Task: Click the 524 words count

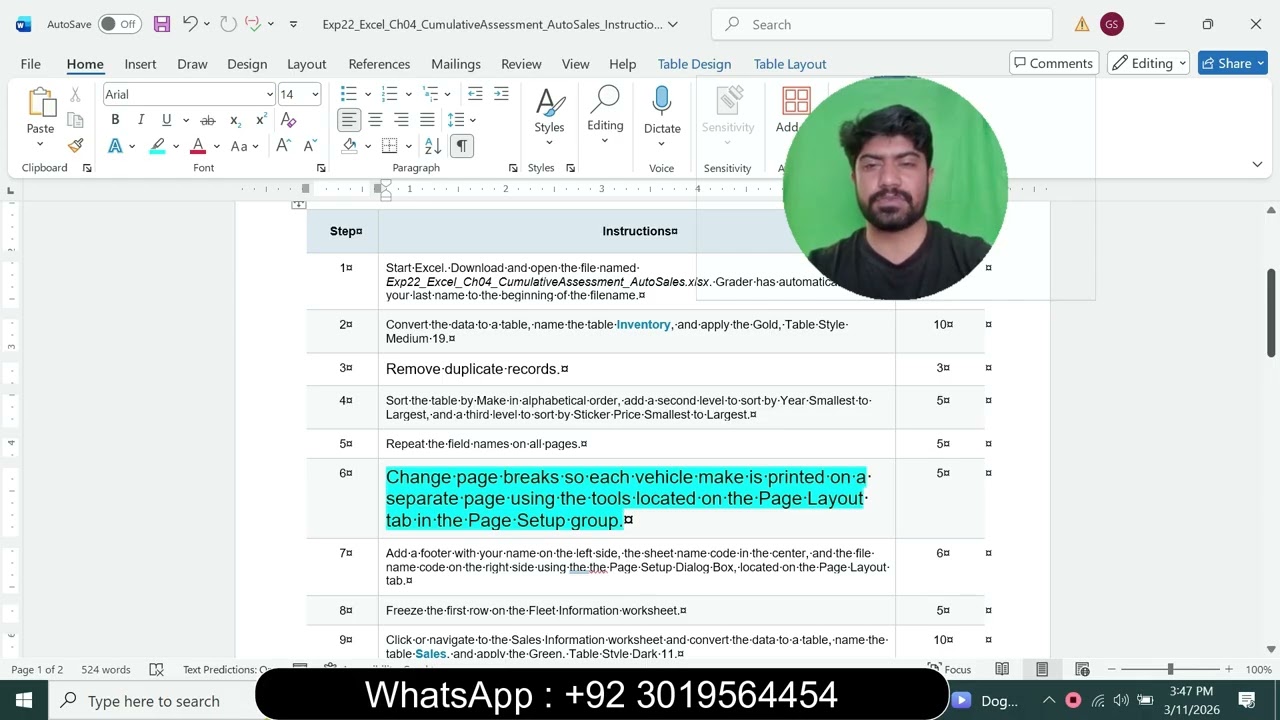Action: 106,669
